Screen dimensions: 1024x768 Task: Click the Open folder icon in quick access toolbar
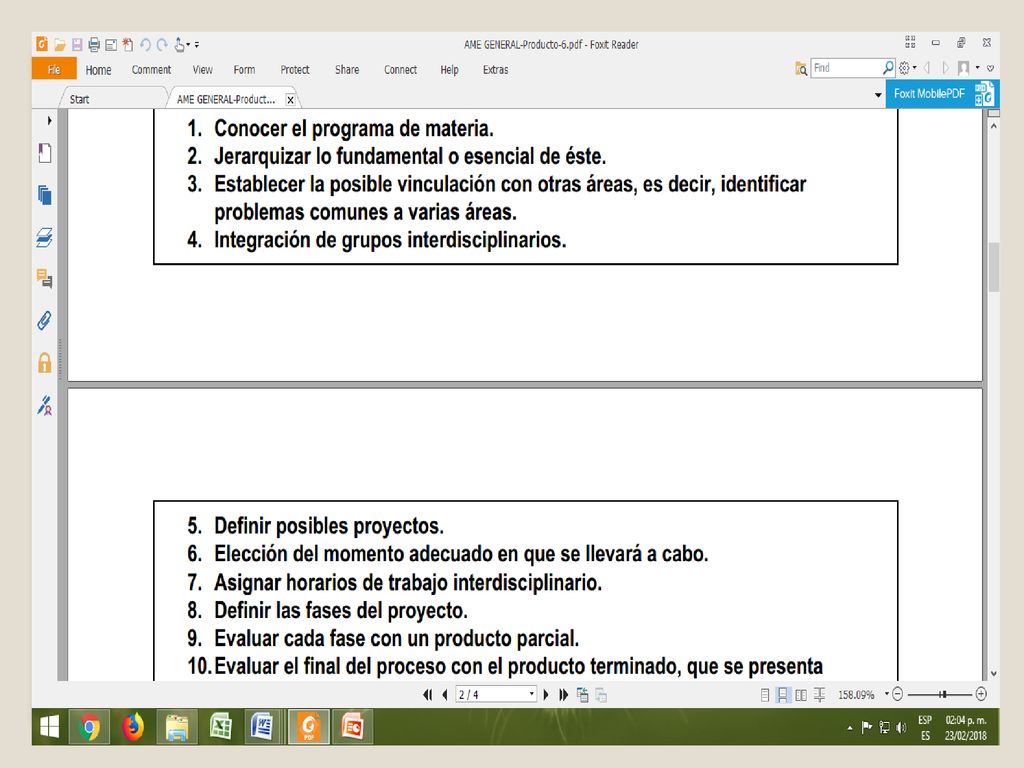(60, 44)
